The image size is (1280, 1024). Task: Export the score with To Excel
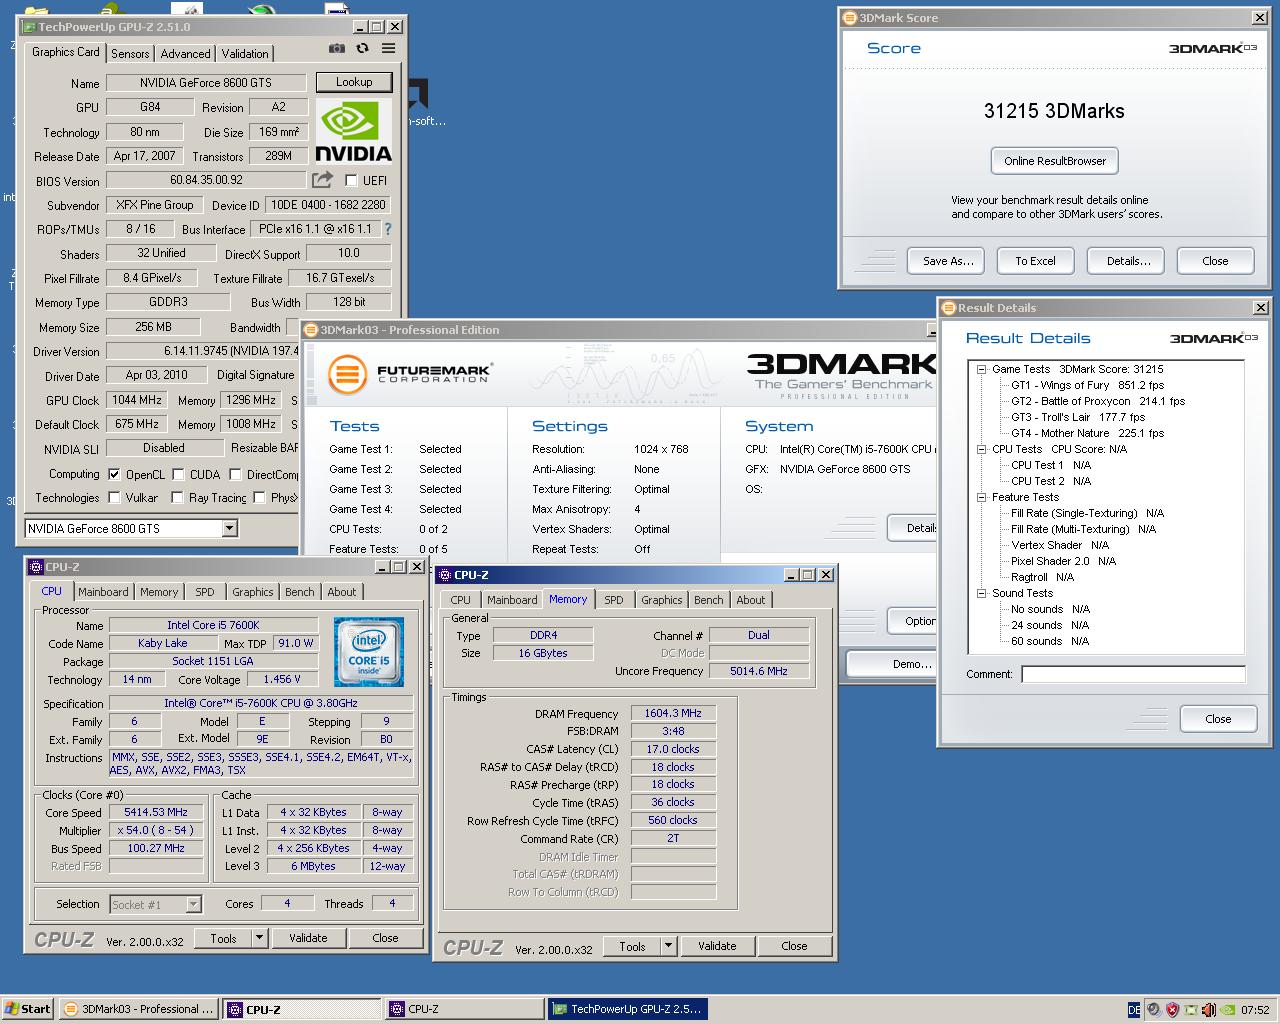pos(1035,261)
